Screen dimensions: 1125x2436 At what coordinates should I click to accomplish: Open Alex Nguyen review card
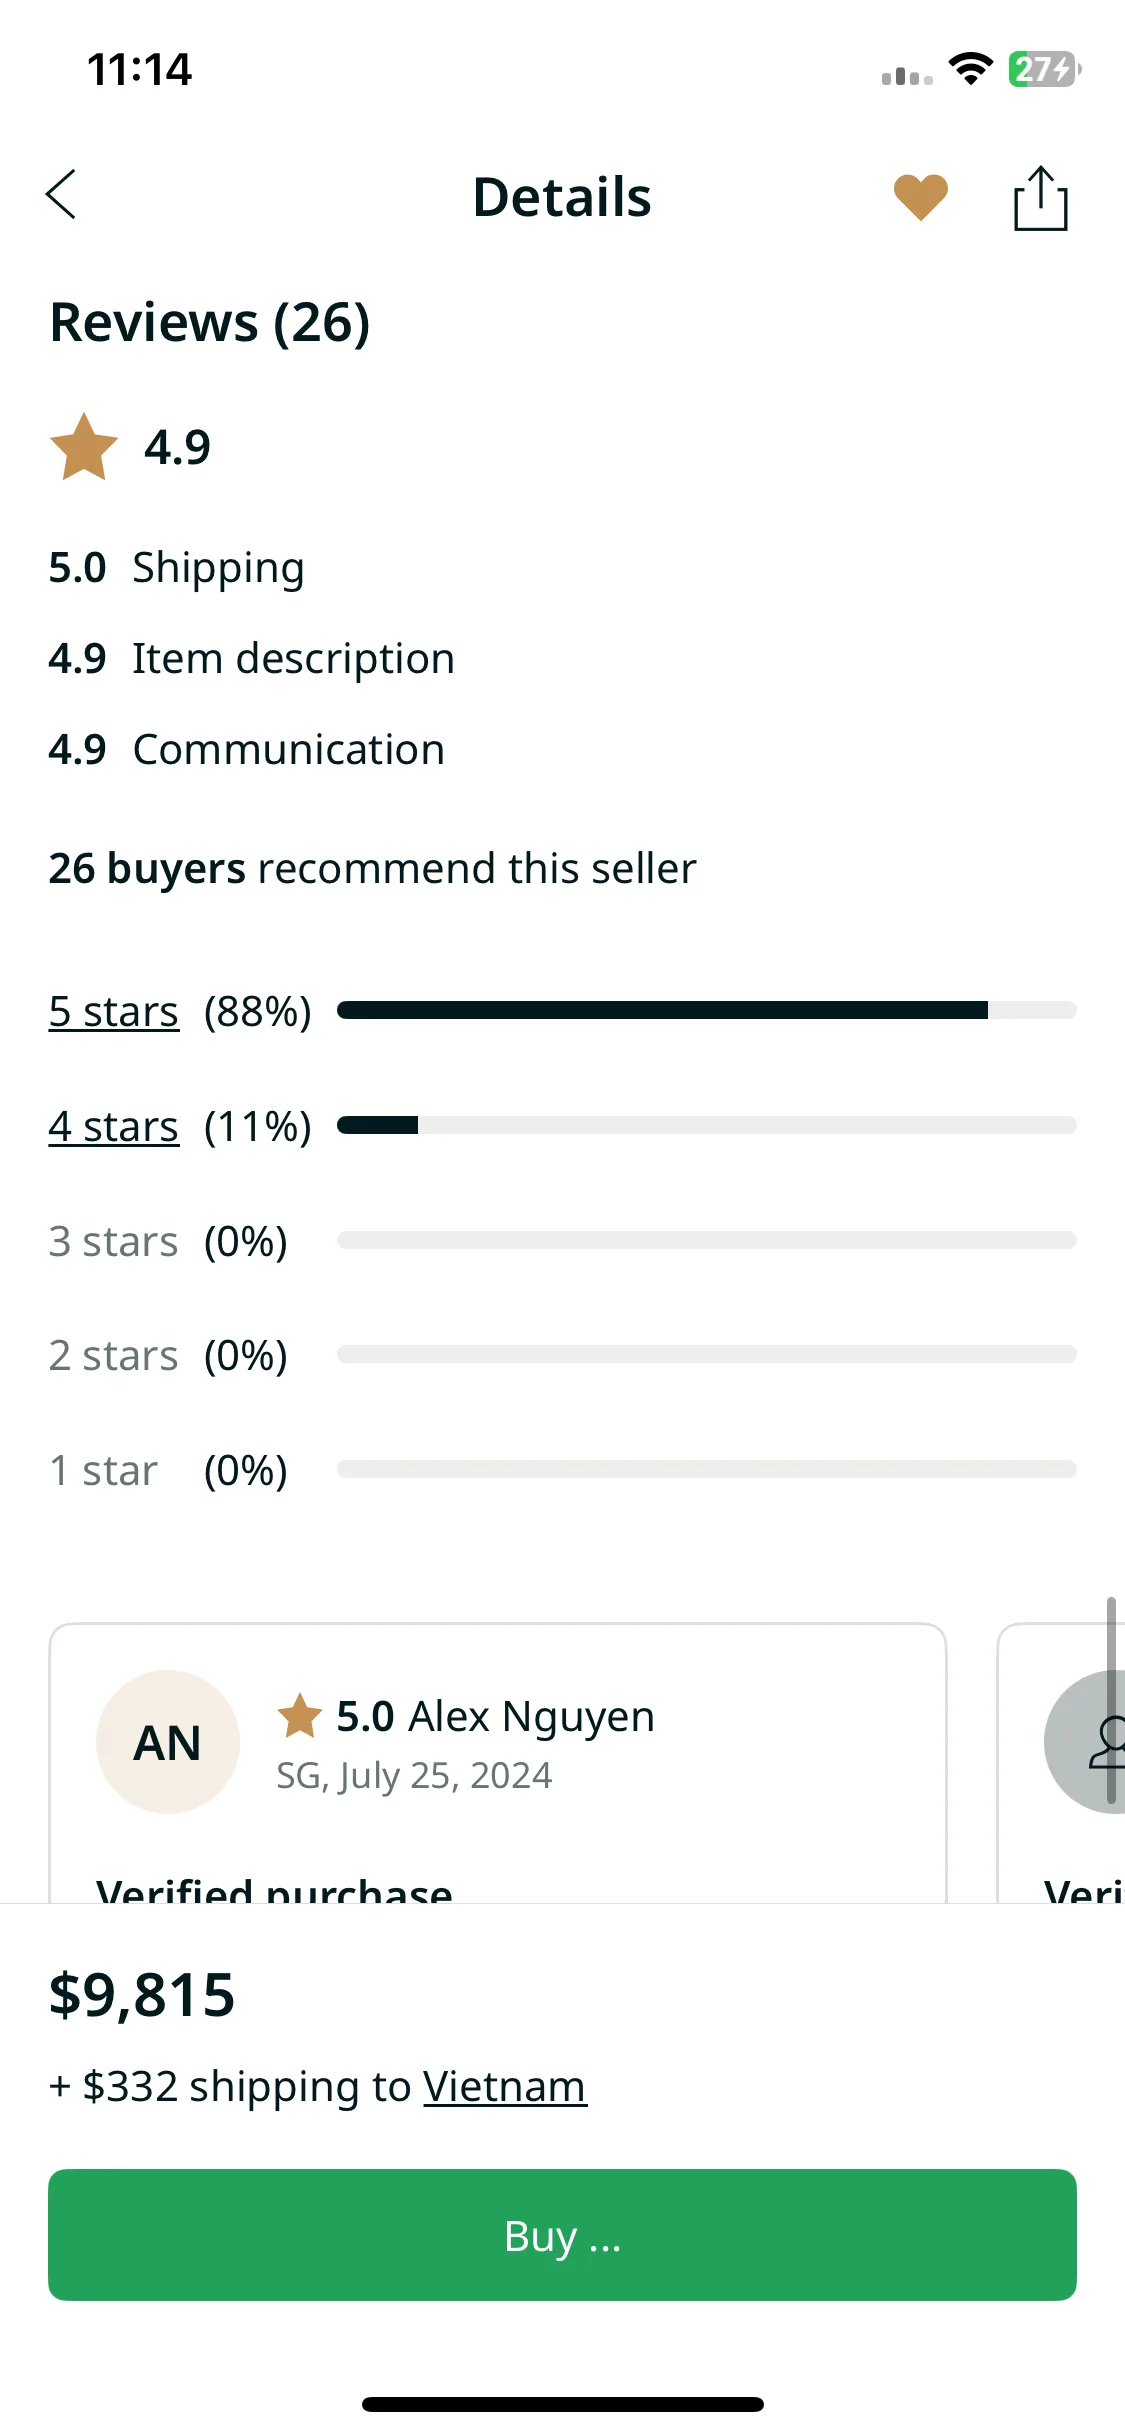(498, 1763)
